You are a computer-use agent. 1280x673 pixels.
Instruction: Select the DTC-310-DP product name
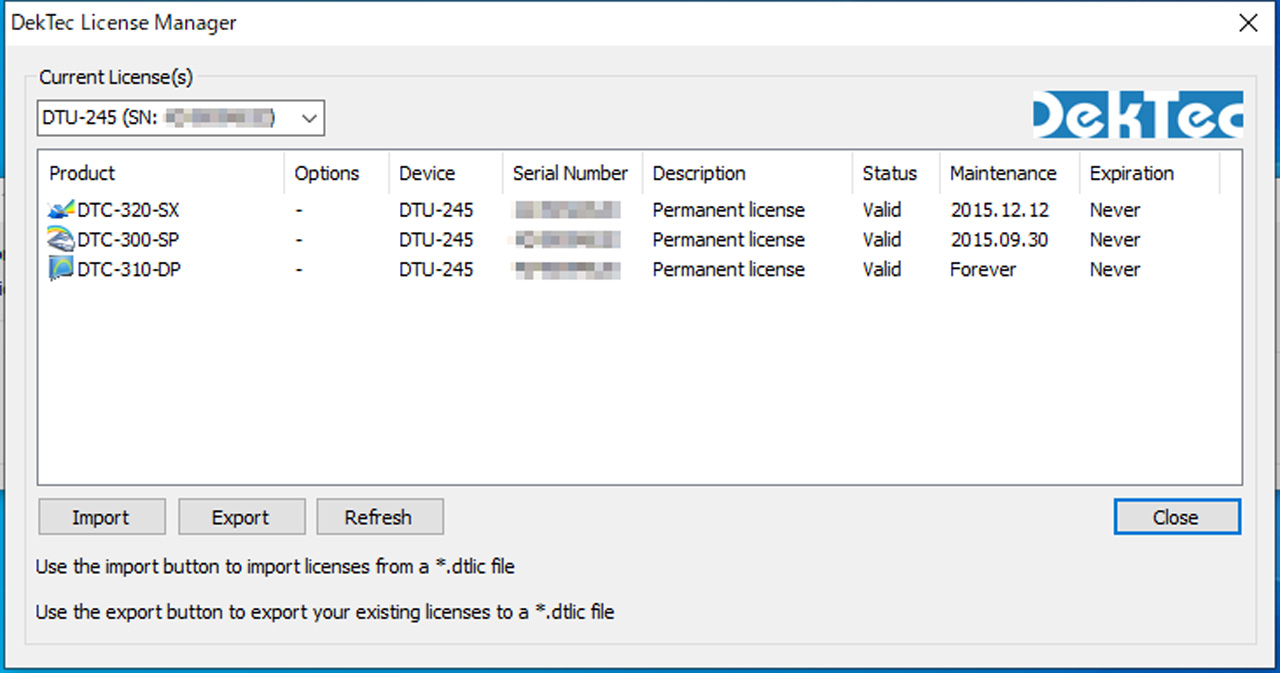(128, 270)
